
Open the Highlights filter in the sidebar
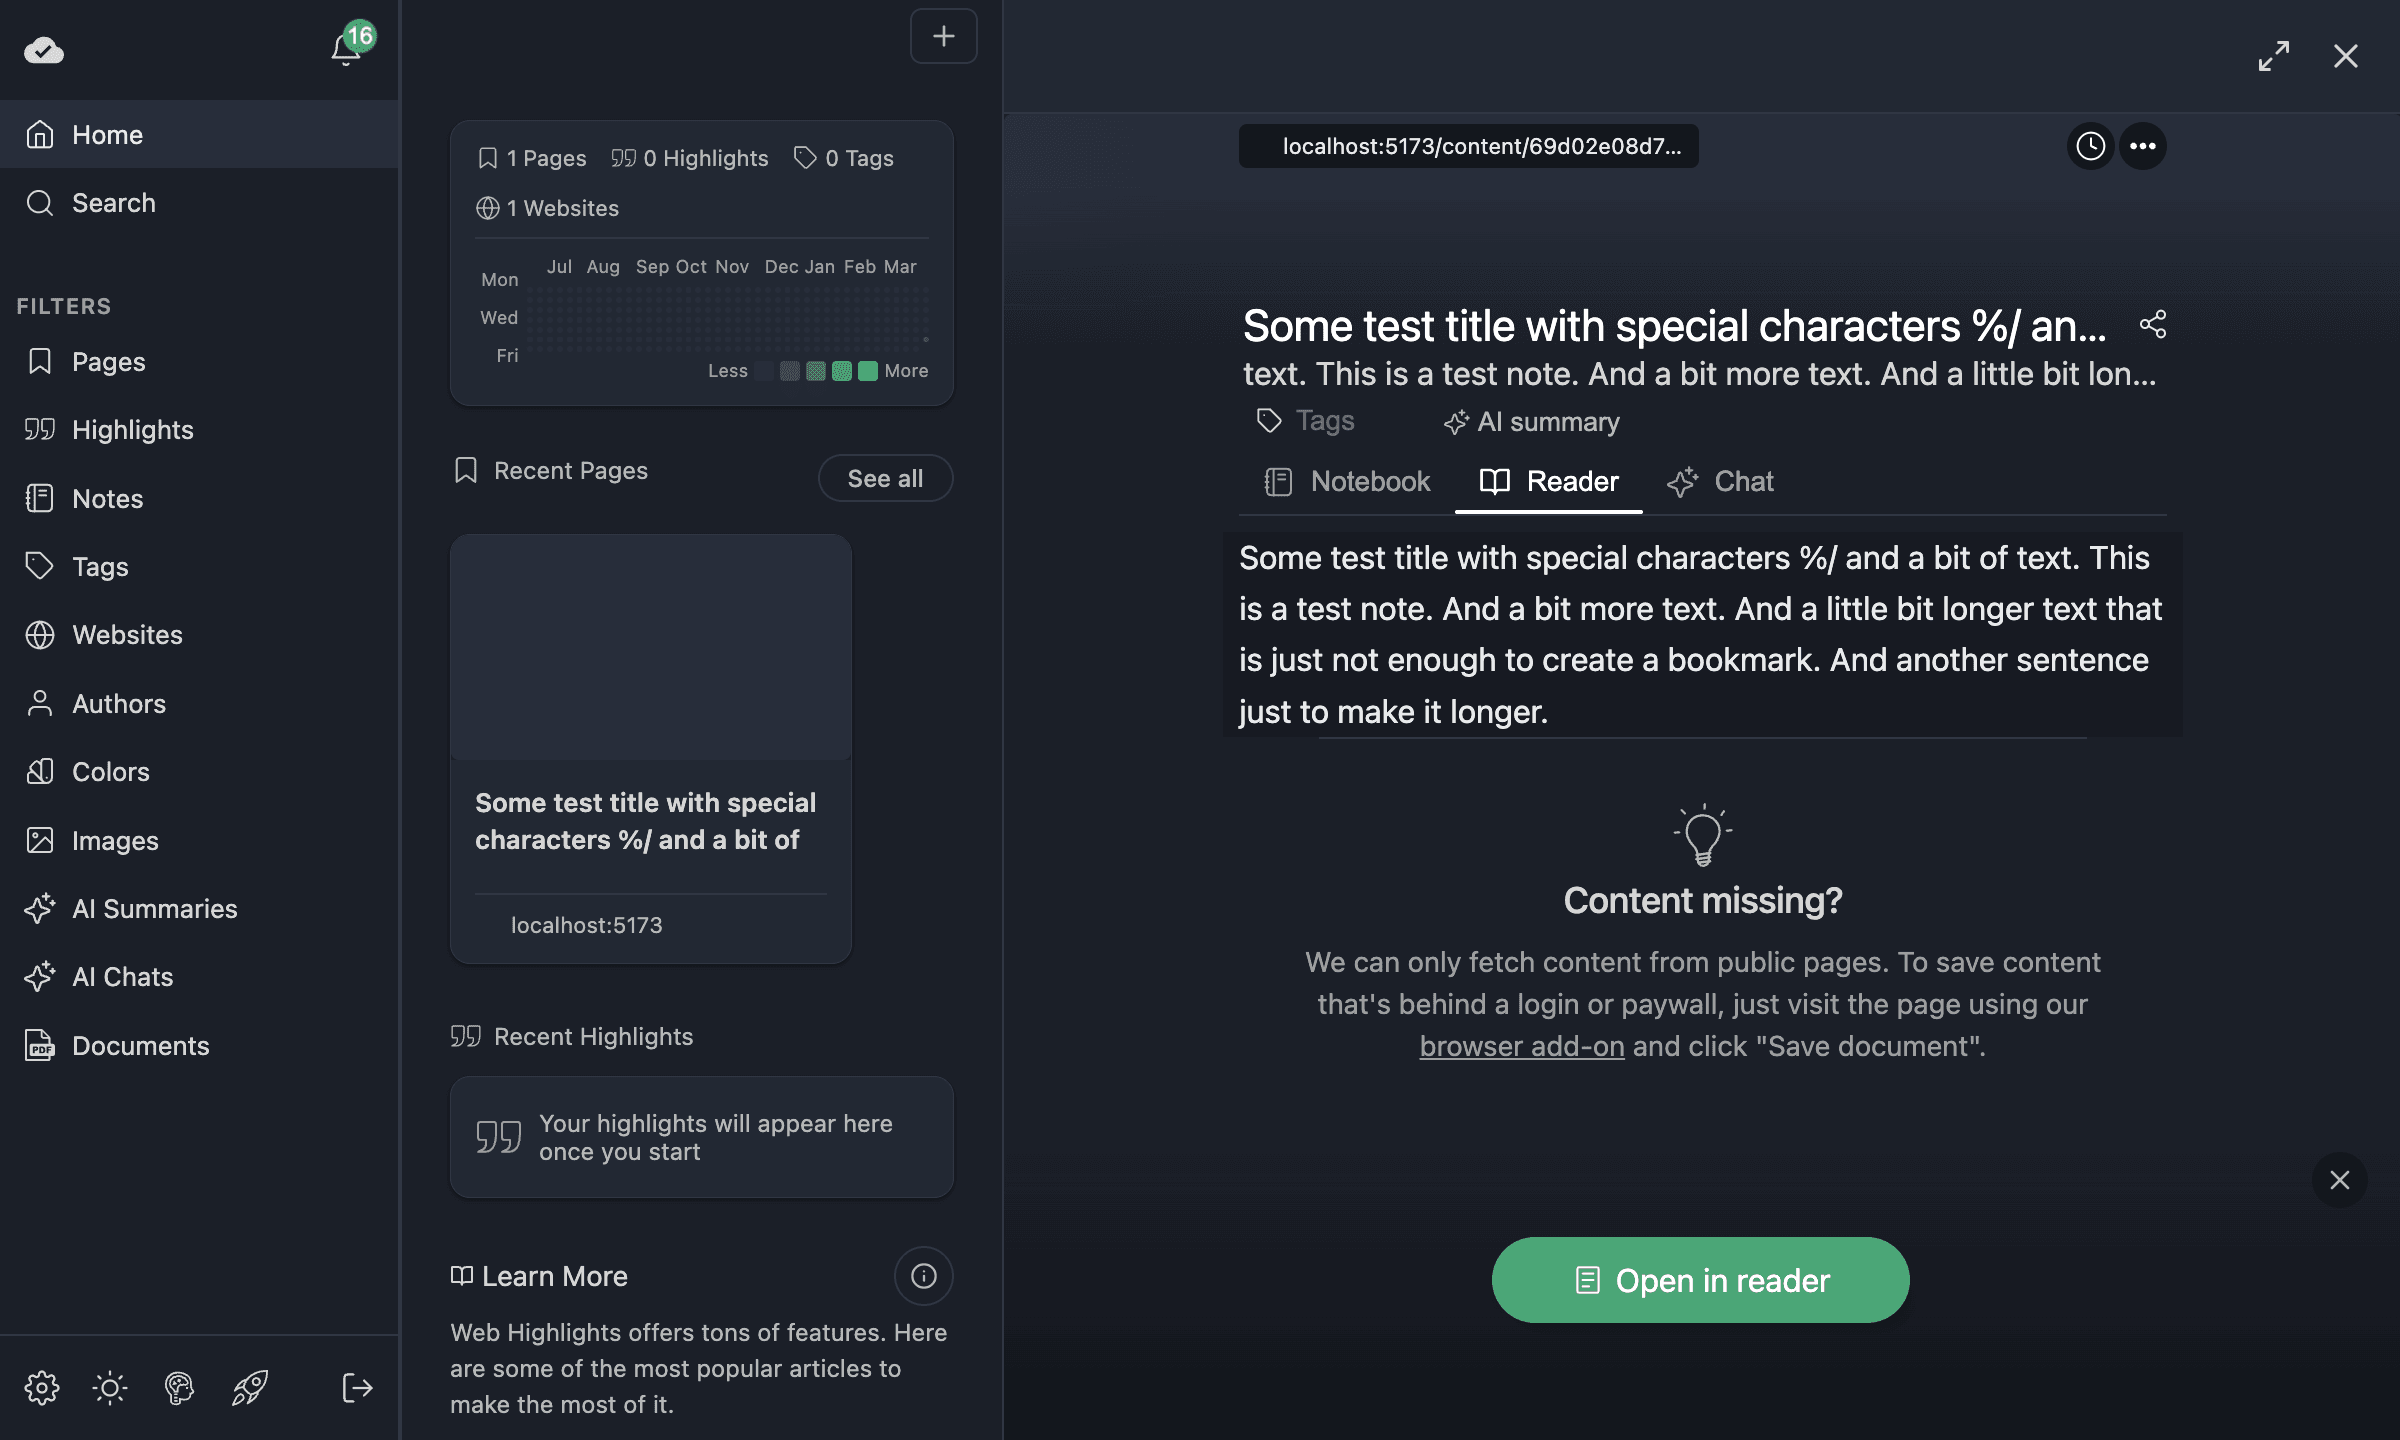pyautogui.click(x=132, y=430)
